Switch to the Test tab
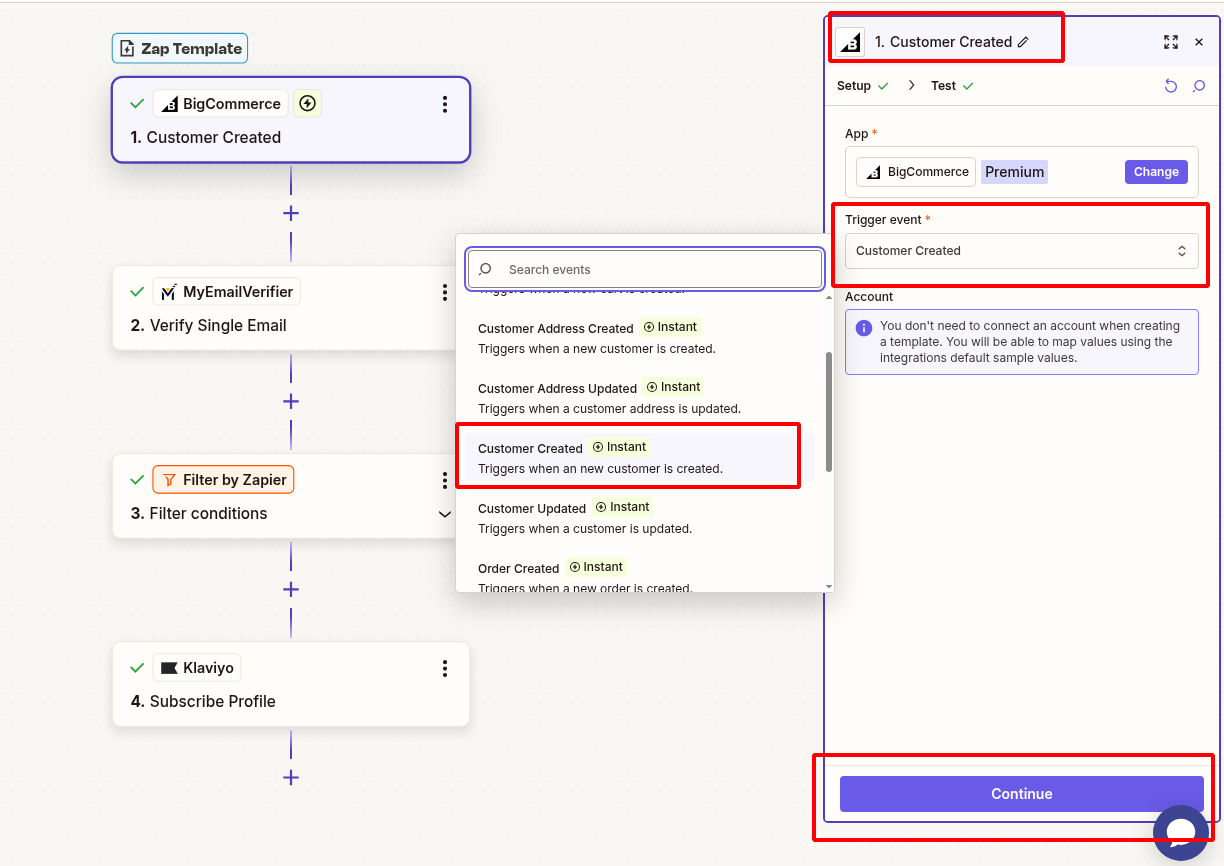Viewport: 1224px width, 866px height. point(944,86)
